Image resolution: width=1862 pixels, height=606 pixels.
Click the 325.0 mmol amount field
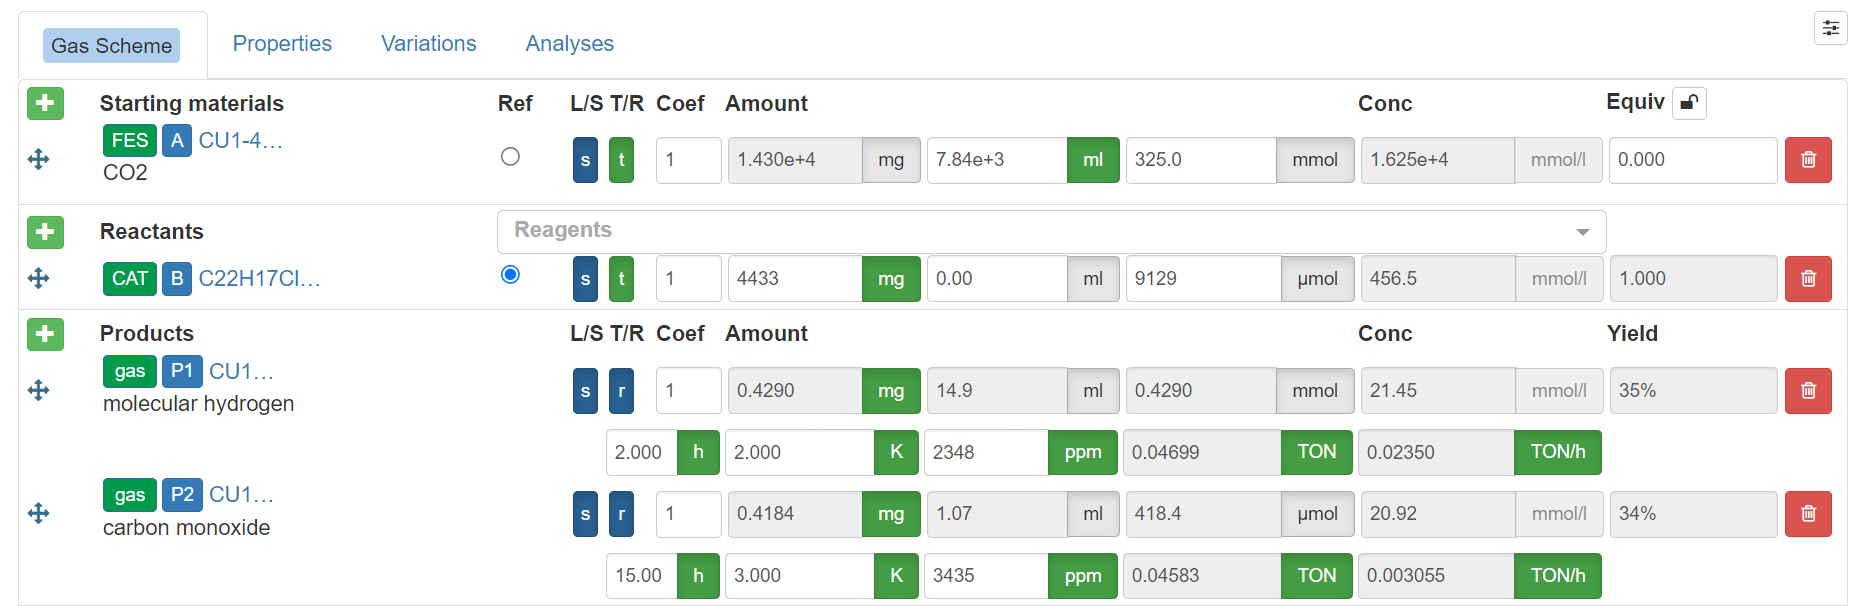[1200, 160]
